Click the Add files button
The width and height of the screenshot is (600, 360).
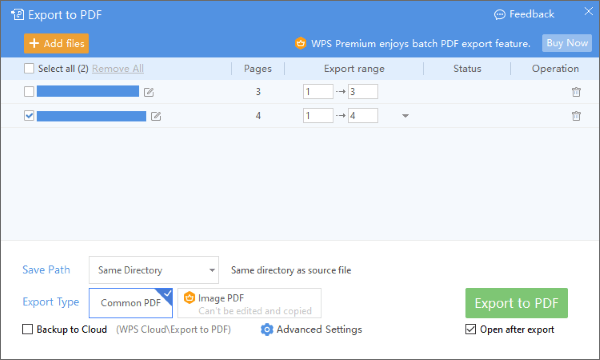[x=56, y=43]
